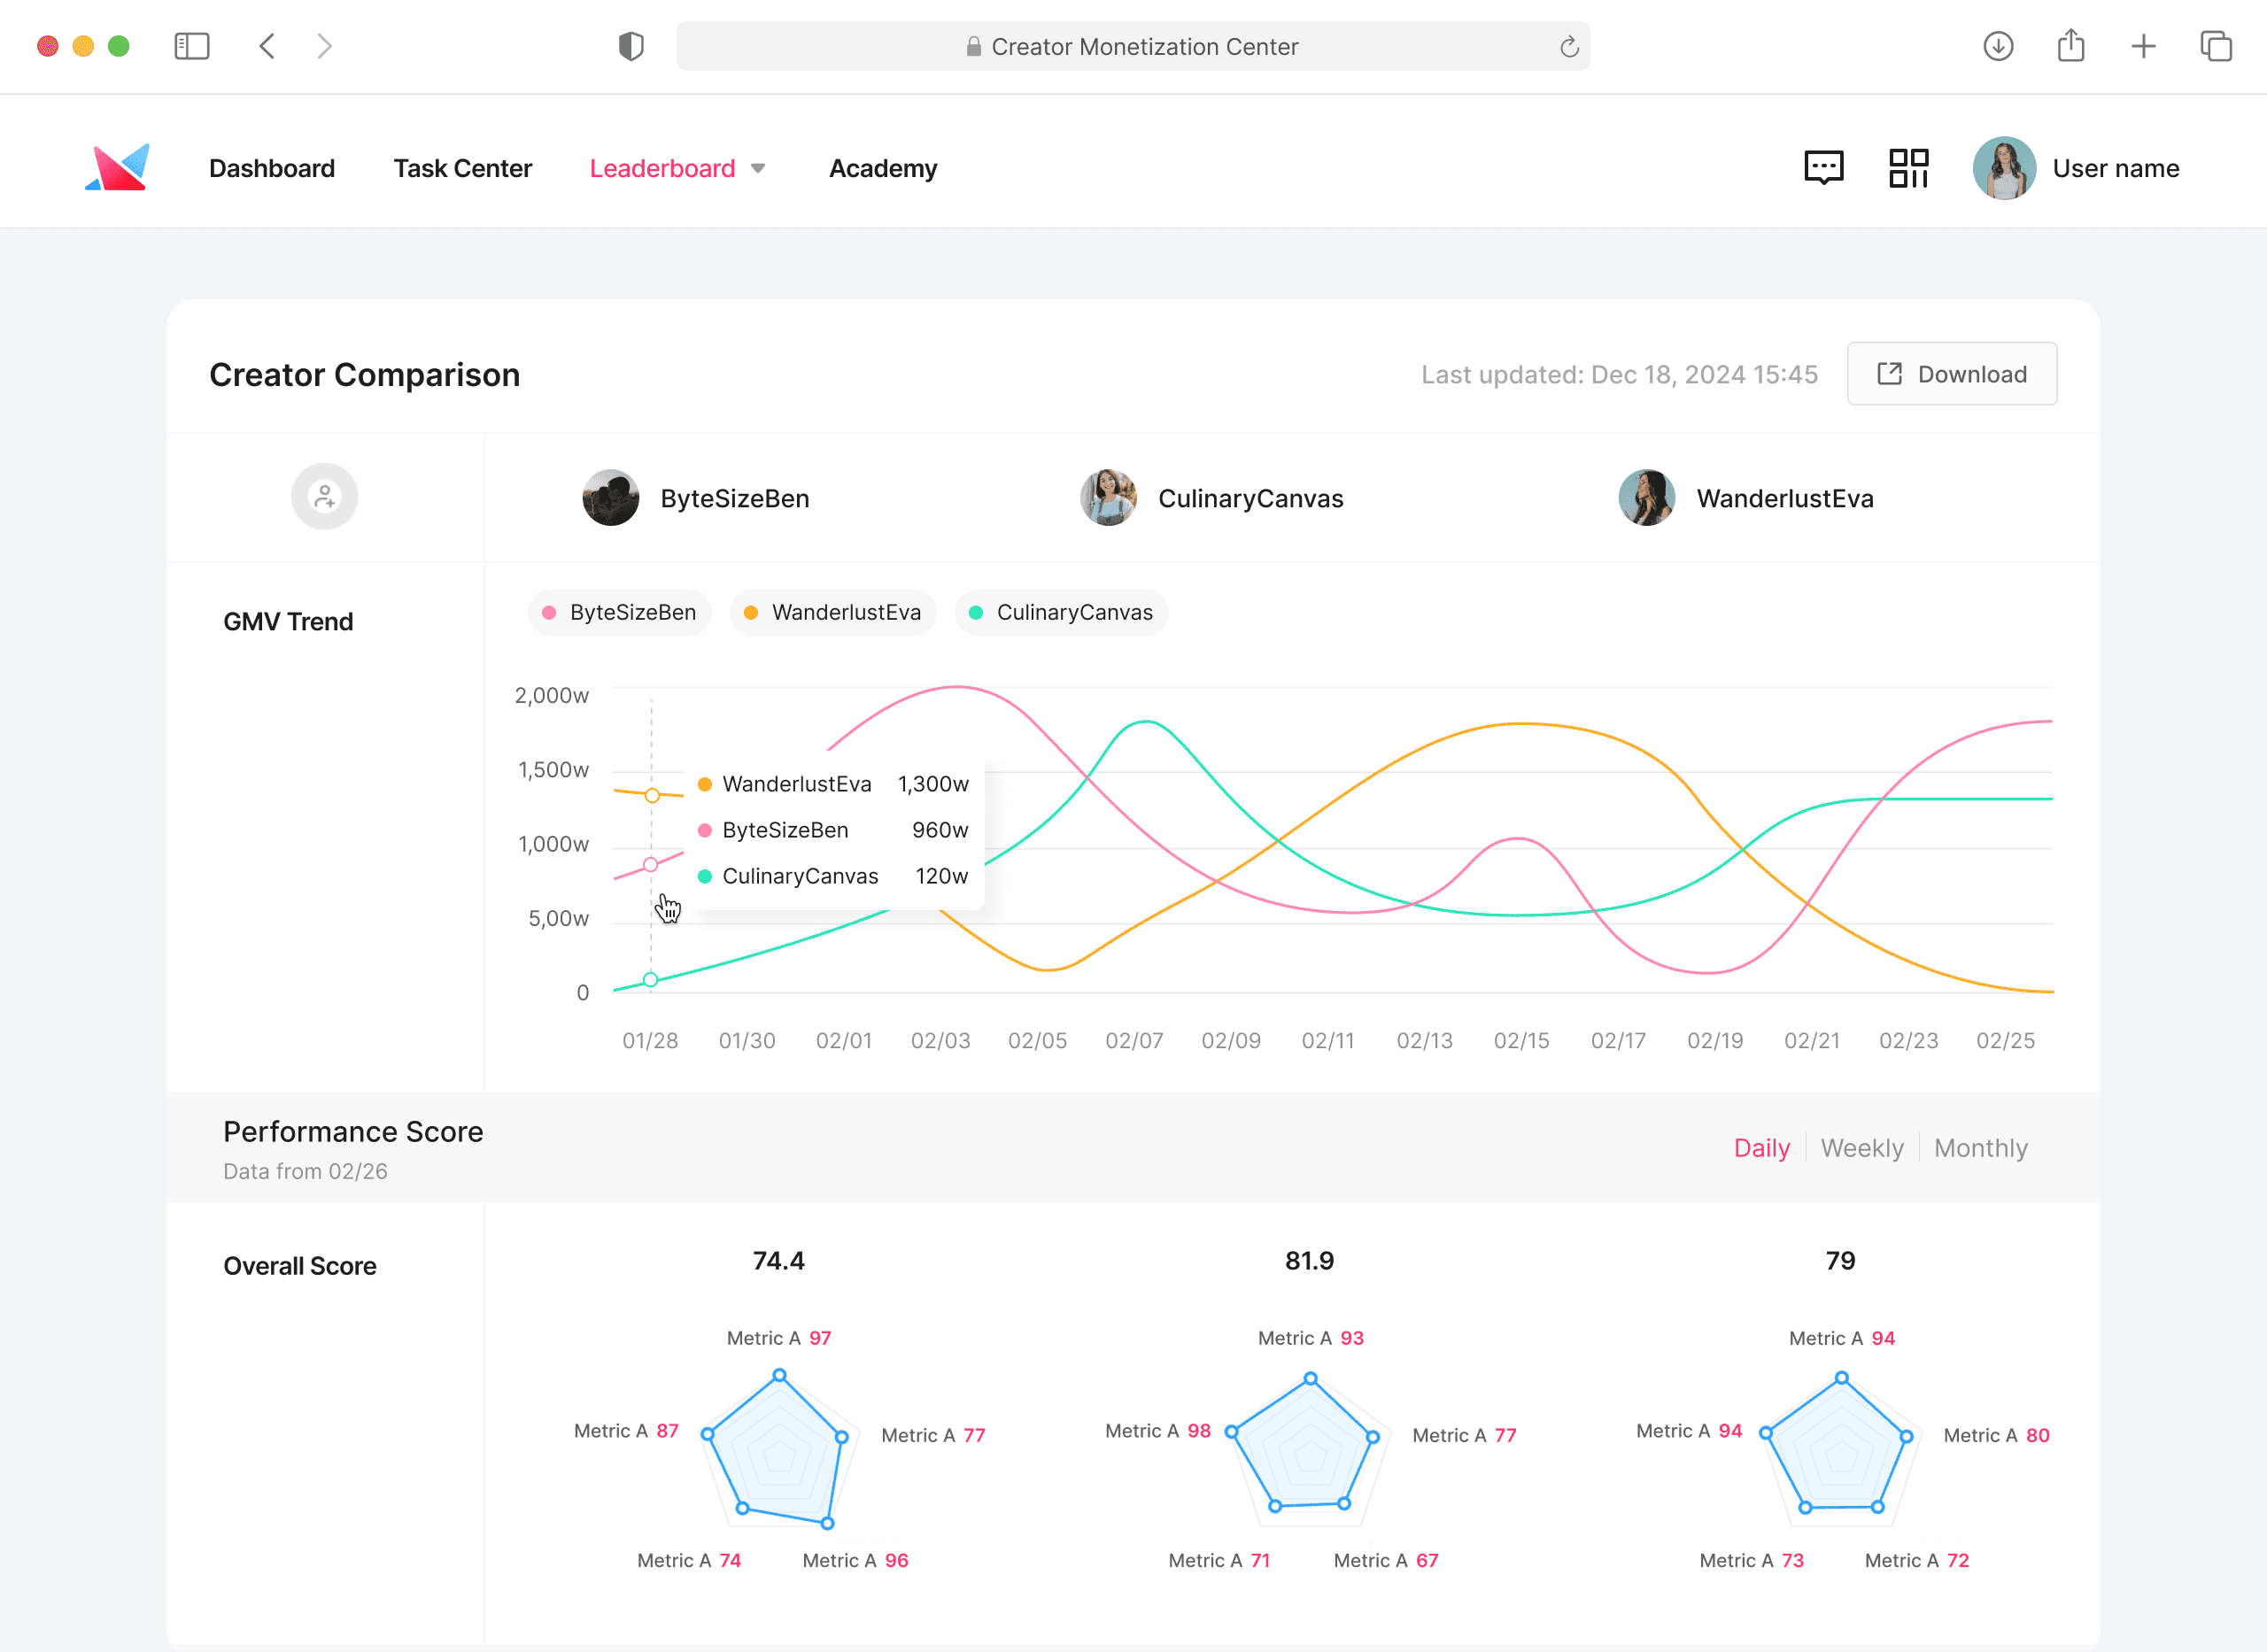Click the Last updated timestamp text

(1619, 374)
